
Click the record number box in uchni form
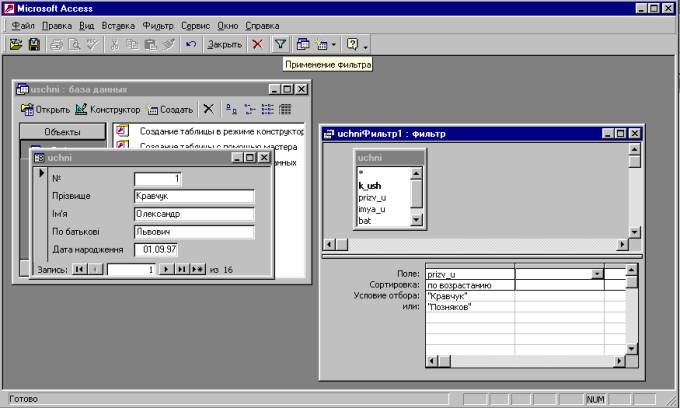click(x=131, y=270)
